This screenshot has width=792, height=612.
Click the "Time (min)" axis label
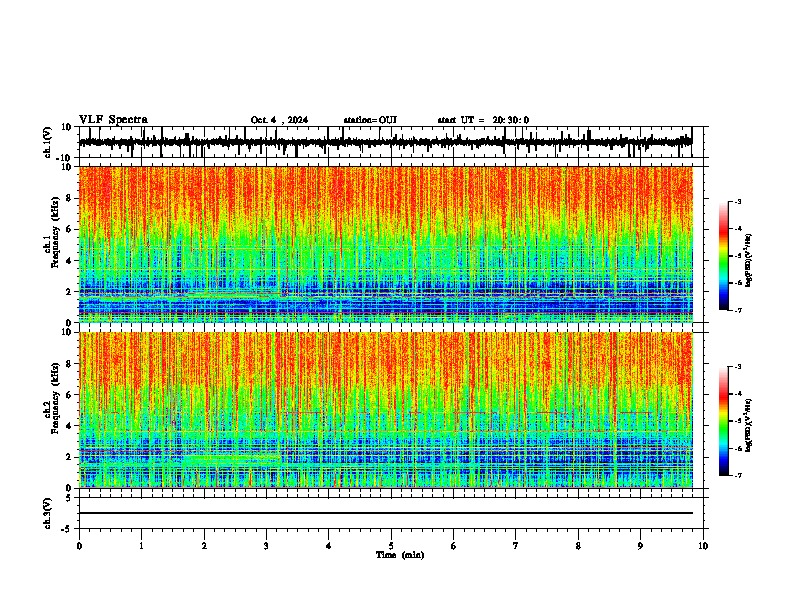(x=400, y=555)
